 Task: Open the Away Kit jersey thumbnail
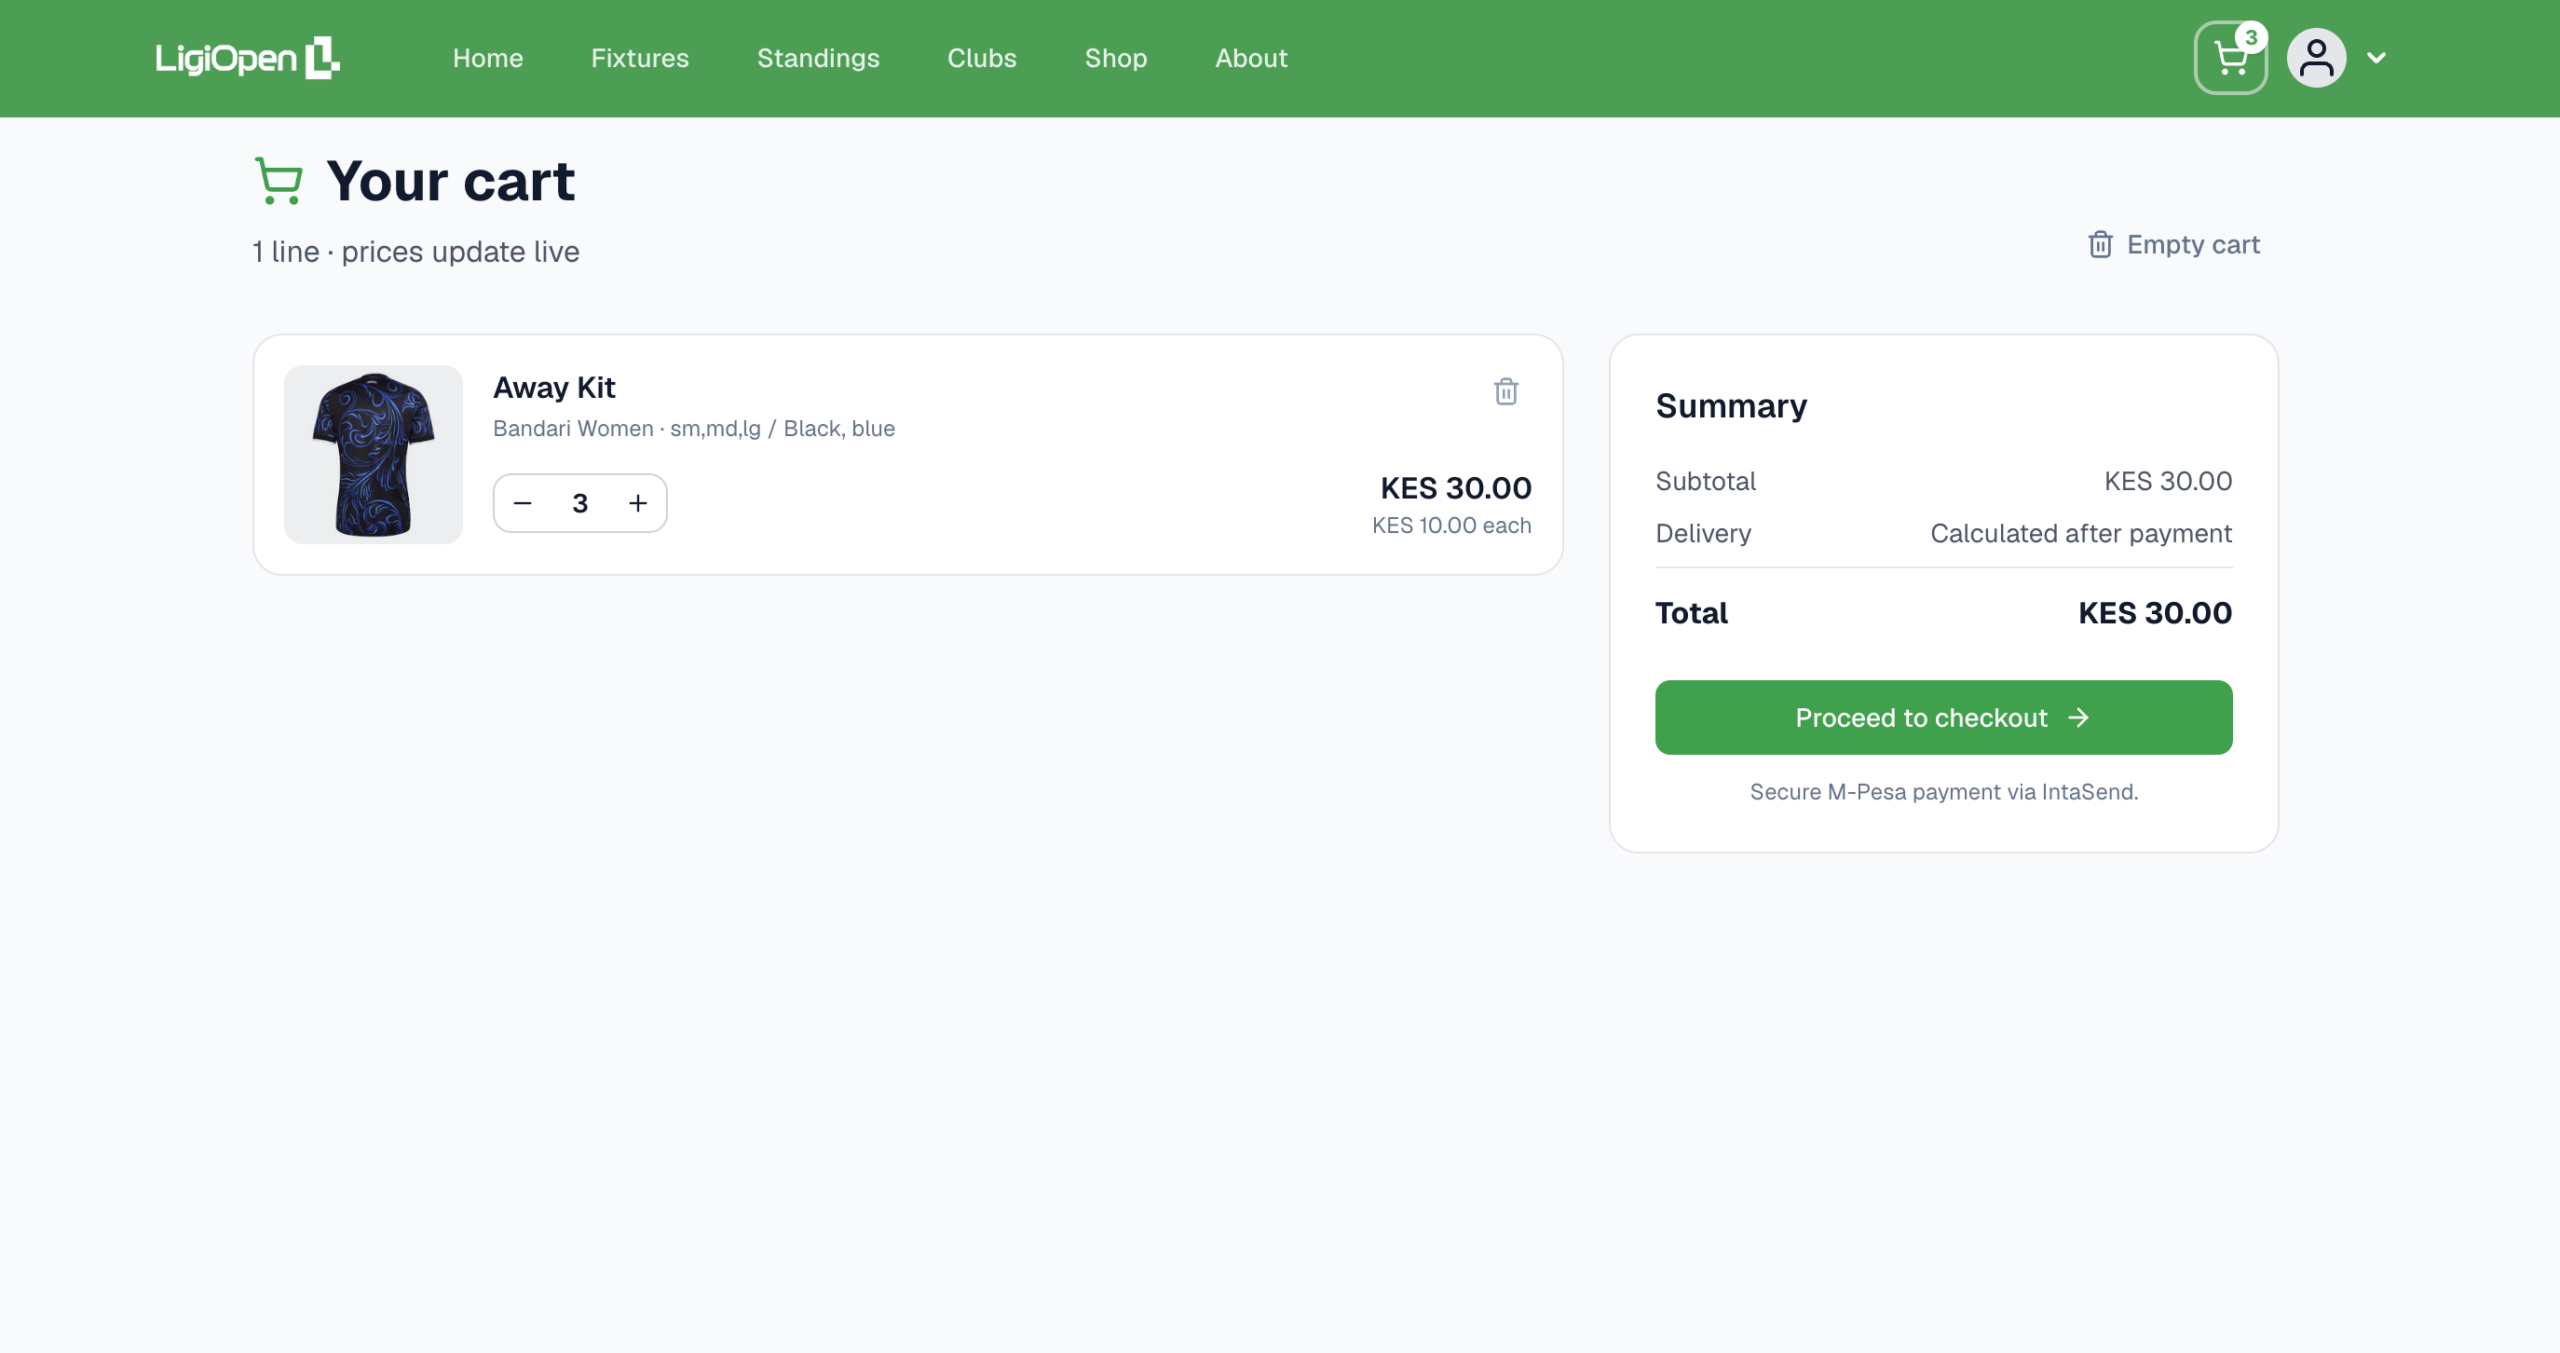(373, 454)
